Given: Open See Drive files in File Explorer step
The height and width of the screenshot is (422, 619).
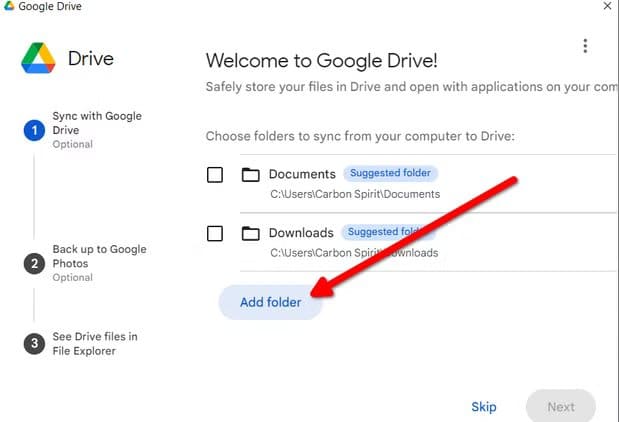Looking at the screenshot, I should click(95, 343).
